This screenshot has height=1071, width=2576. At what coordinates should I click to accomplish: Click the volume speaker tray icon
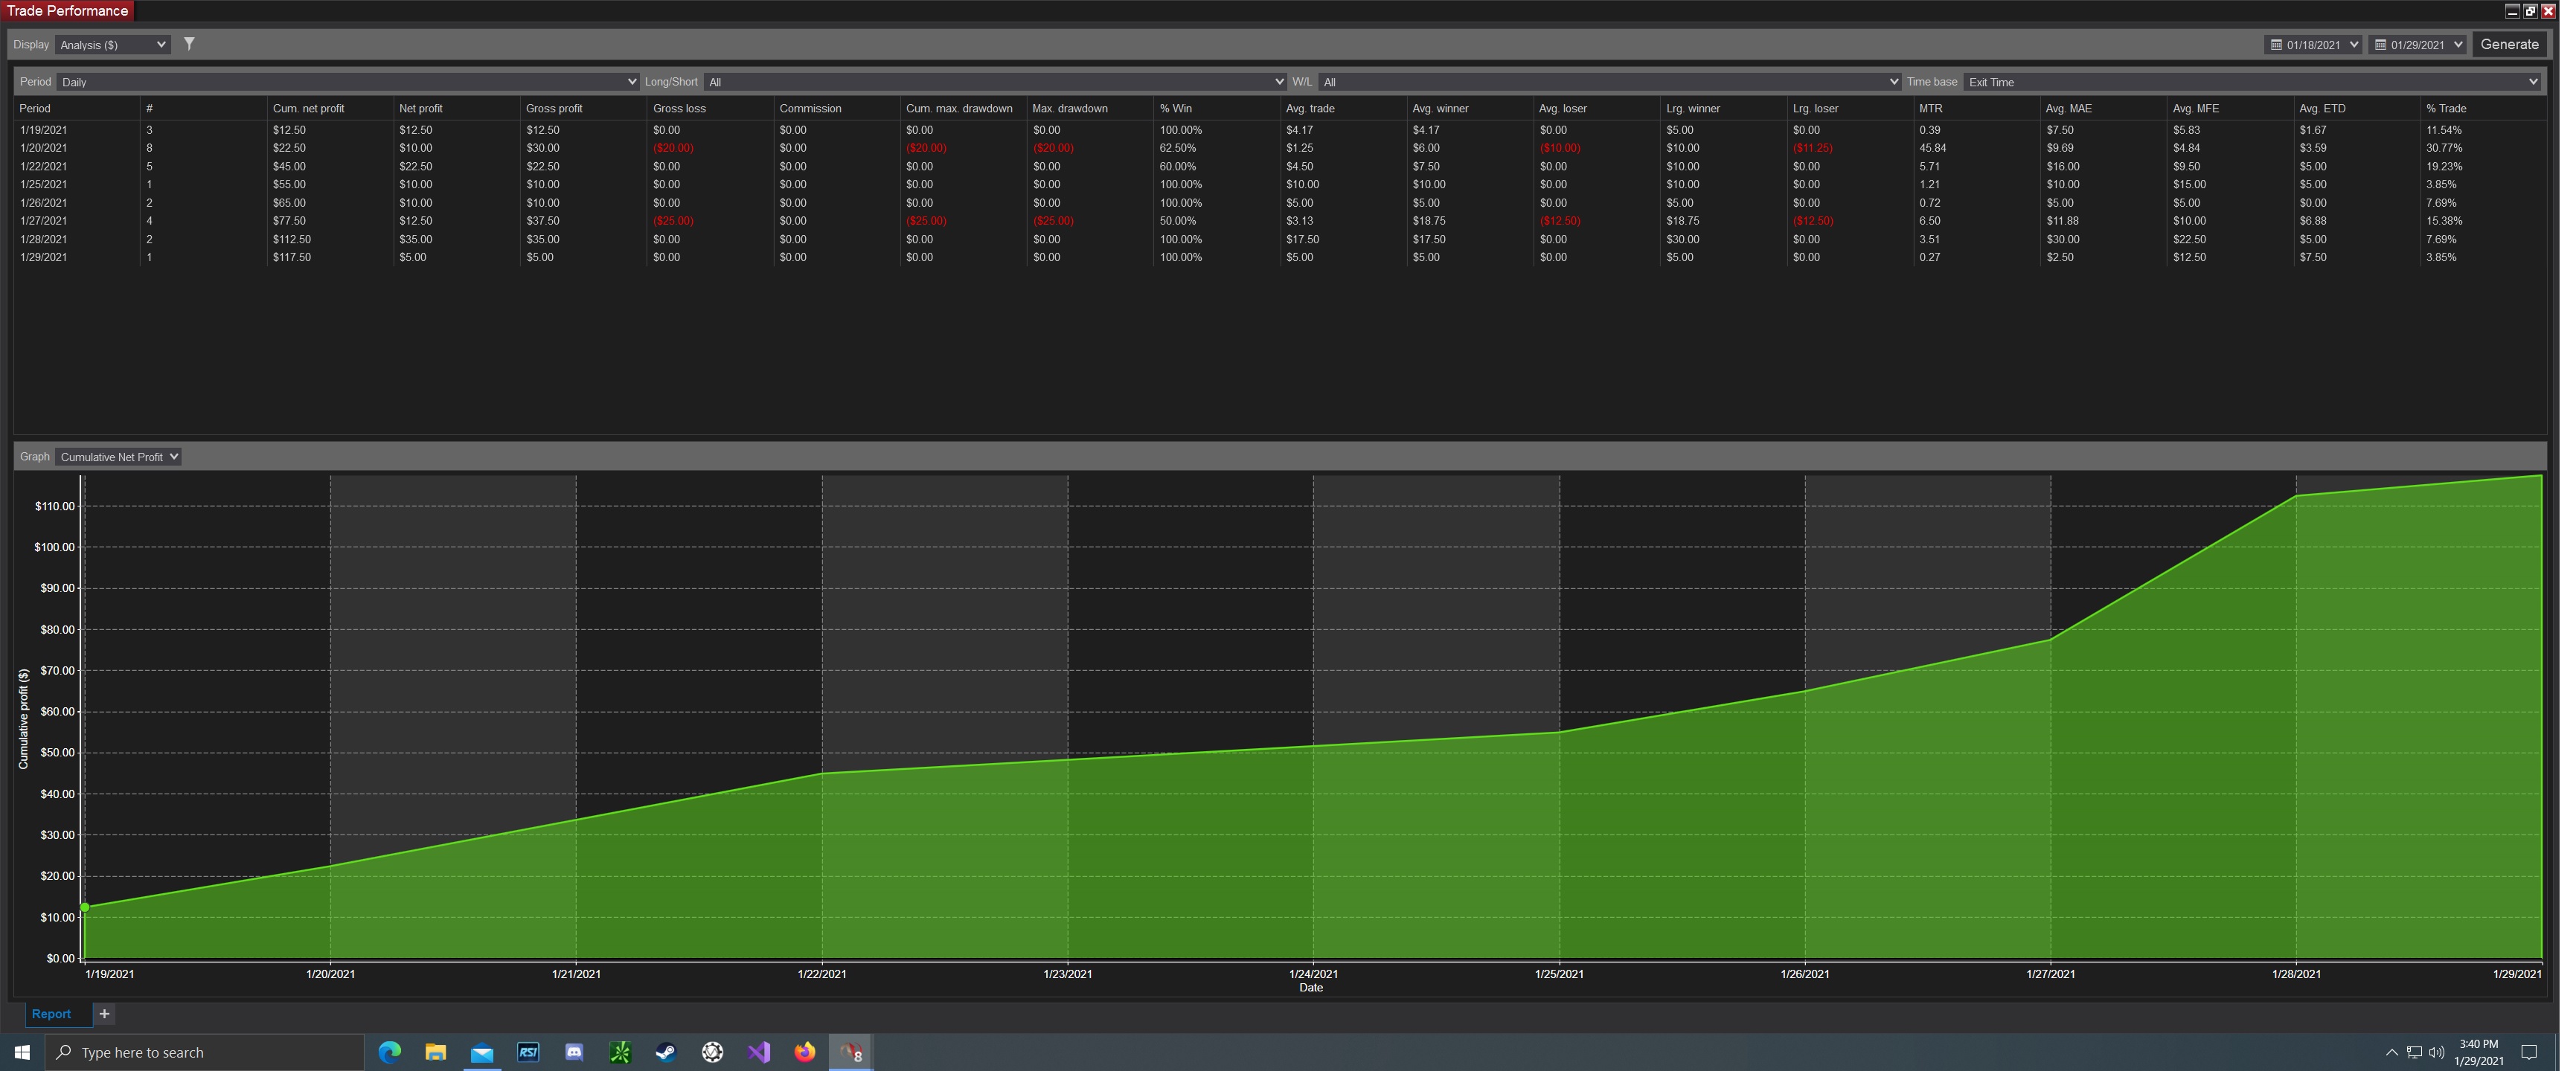coord(2436,1052)
